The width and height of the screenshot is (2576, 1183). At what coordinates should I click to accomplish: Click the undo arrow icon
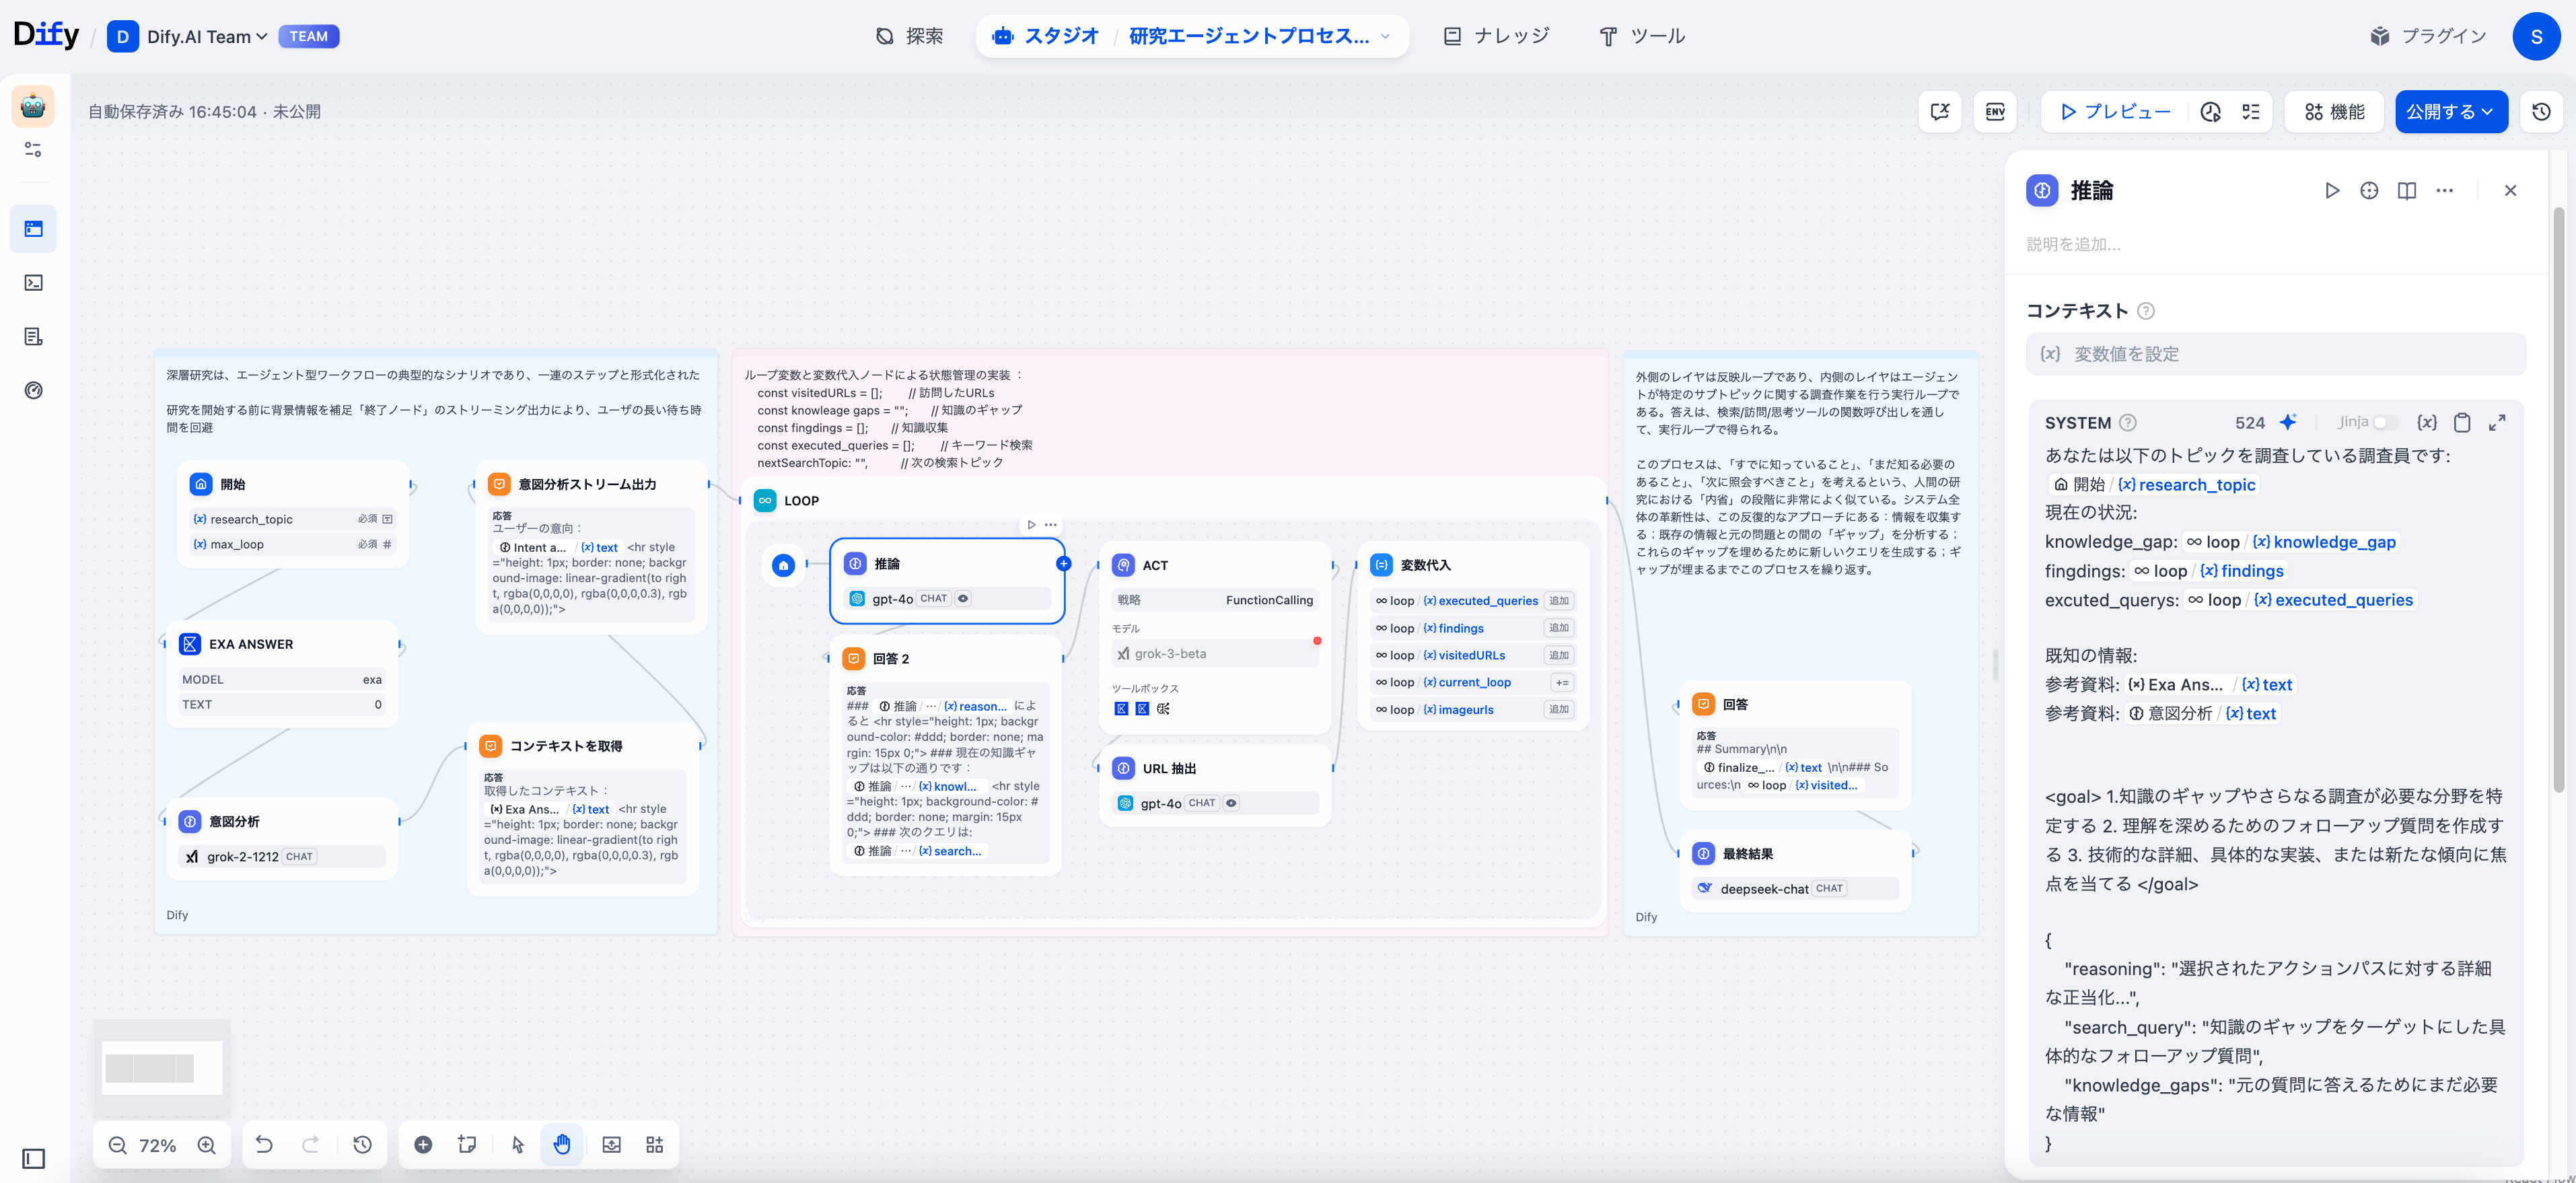point(264,1144)
